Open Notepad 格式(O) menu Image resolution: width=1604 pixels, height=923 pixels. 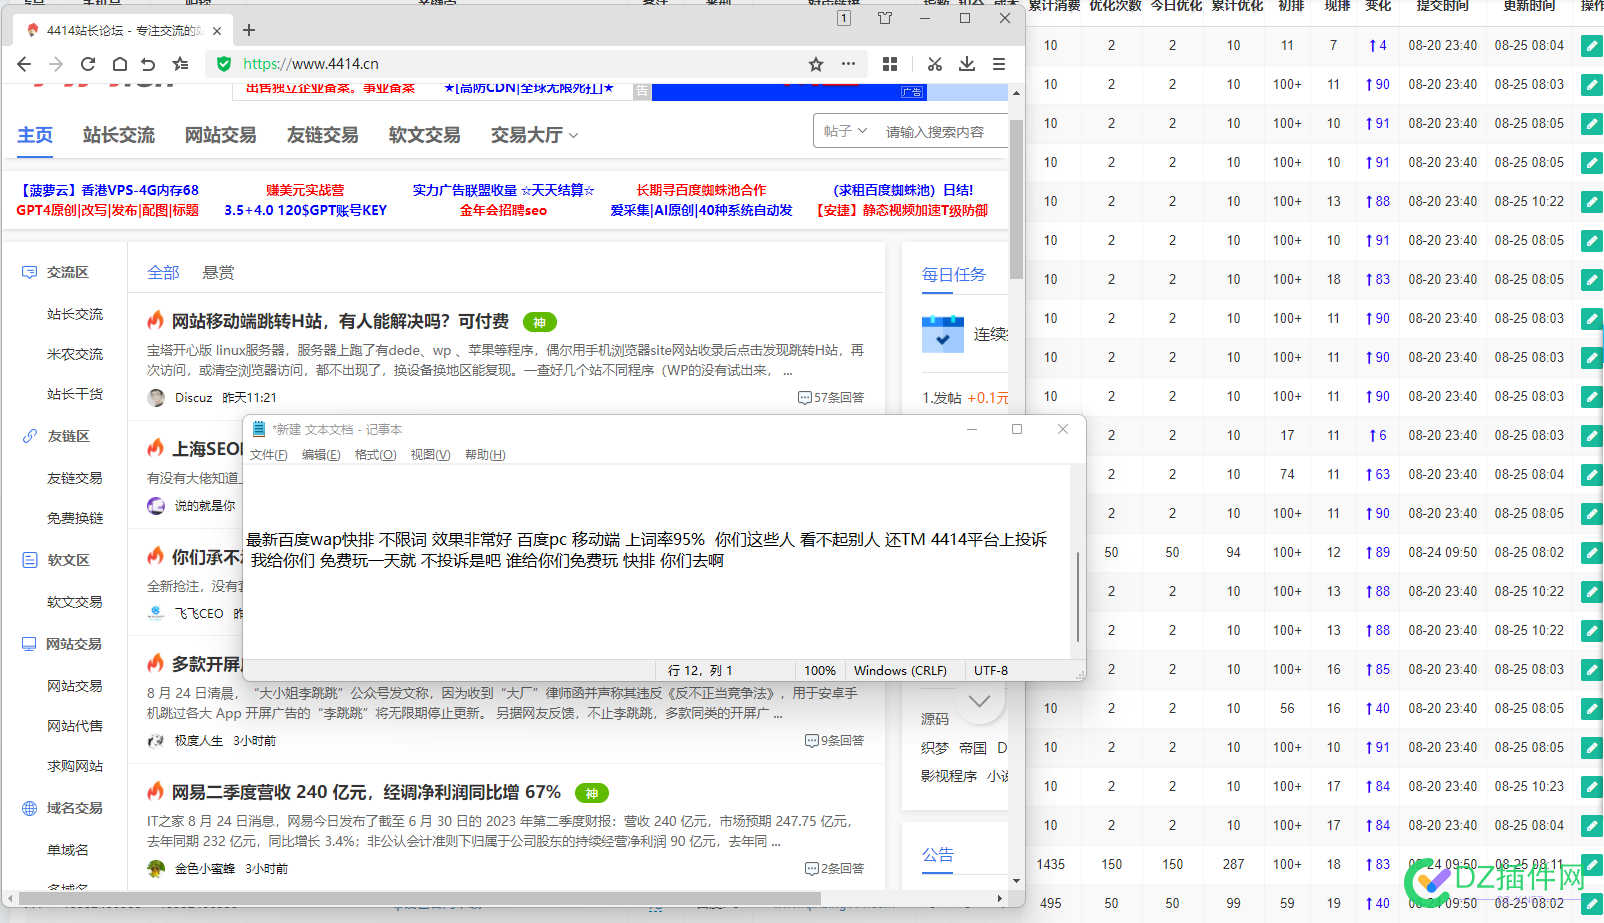tap(376, 455)
